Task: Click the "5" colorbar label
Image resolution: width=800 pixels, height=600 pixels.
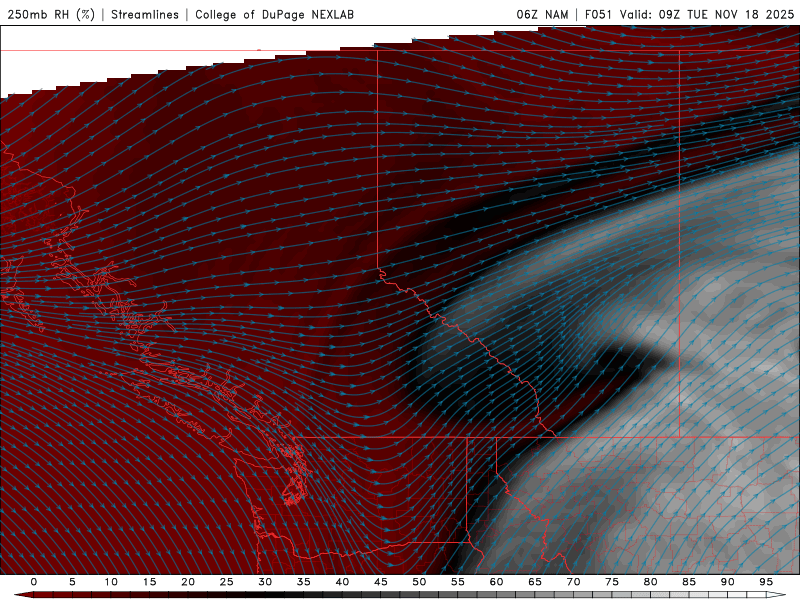Action: [x=72, y=582]
